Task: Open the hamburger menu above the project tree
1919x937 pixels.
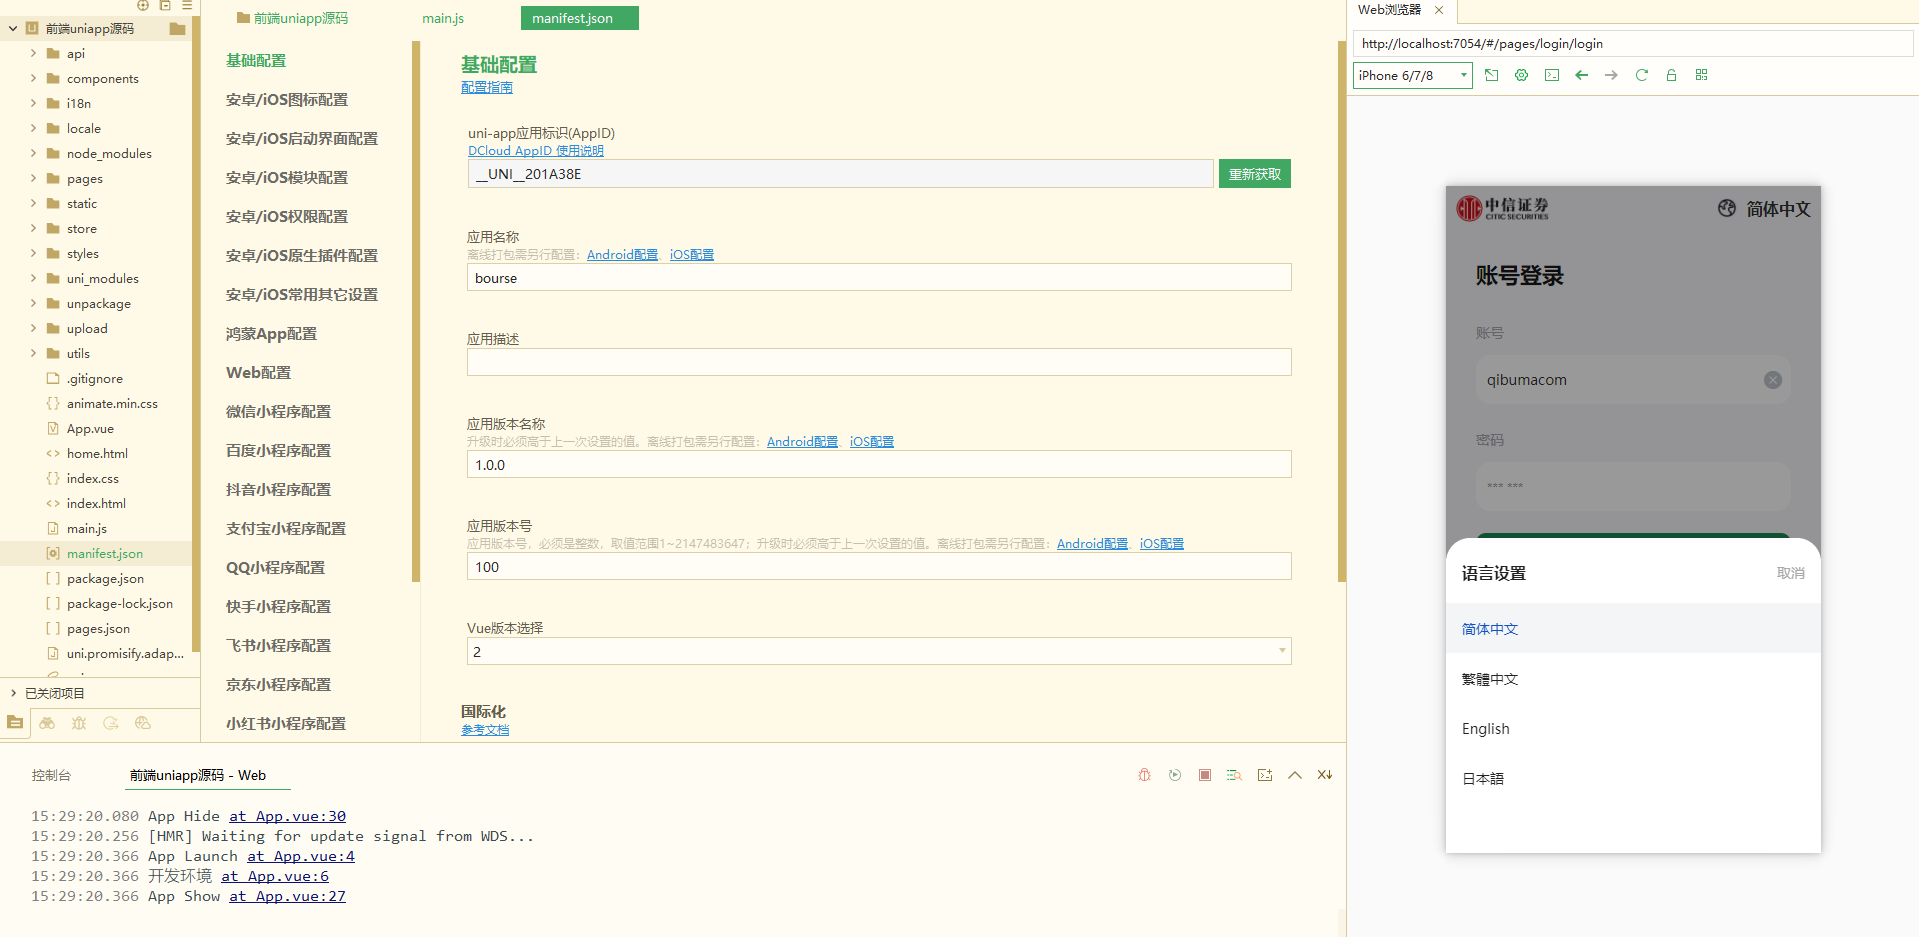Action: point(187,5)
